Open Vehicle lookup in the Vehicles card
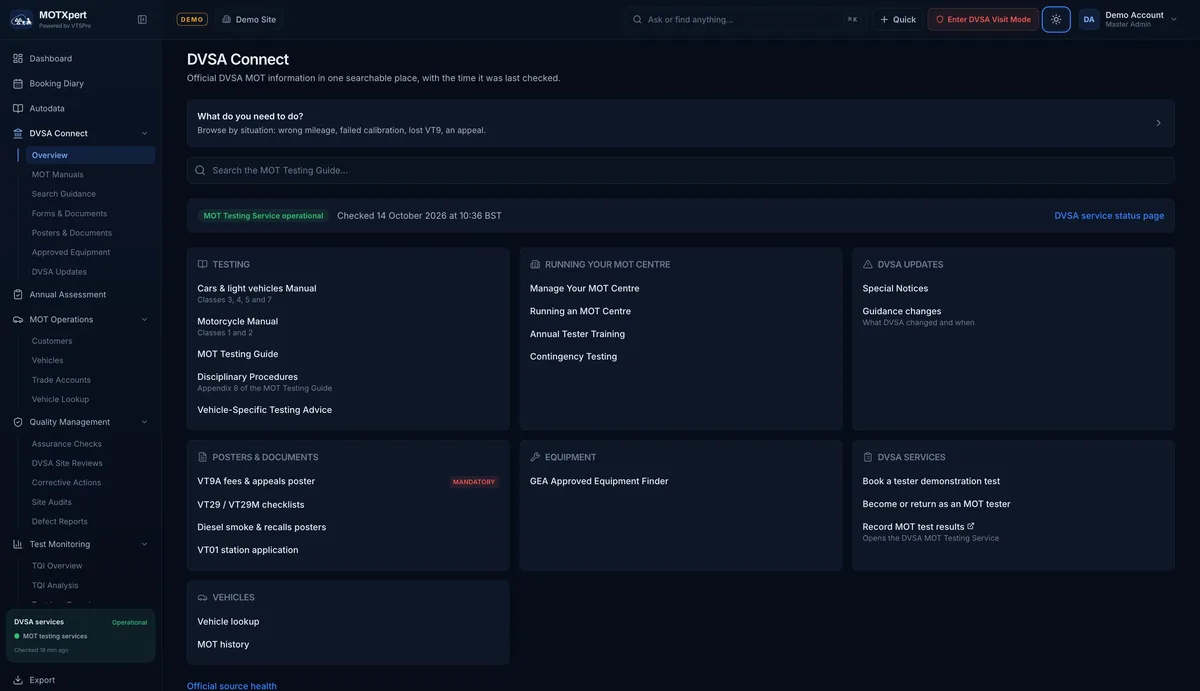Screen dimensions: 1200x691 [228, 622]
